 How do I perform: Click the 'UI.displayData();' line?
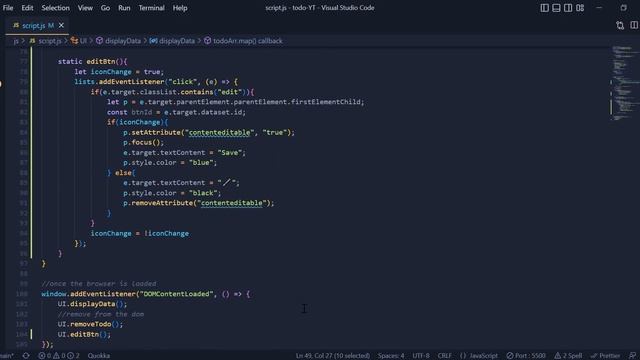coord(92,304)
